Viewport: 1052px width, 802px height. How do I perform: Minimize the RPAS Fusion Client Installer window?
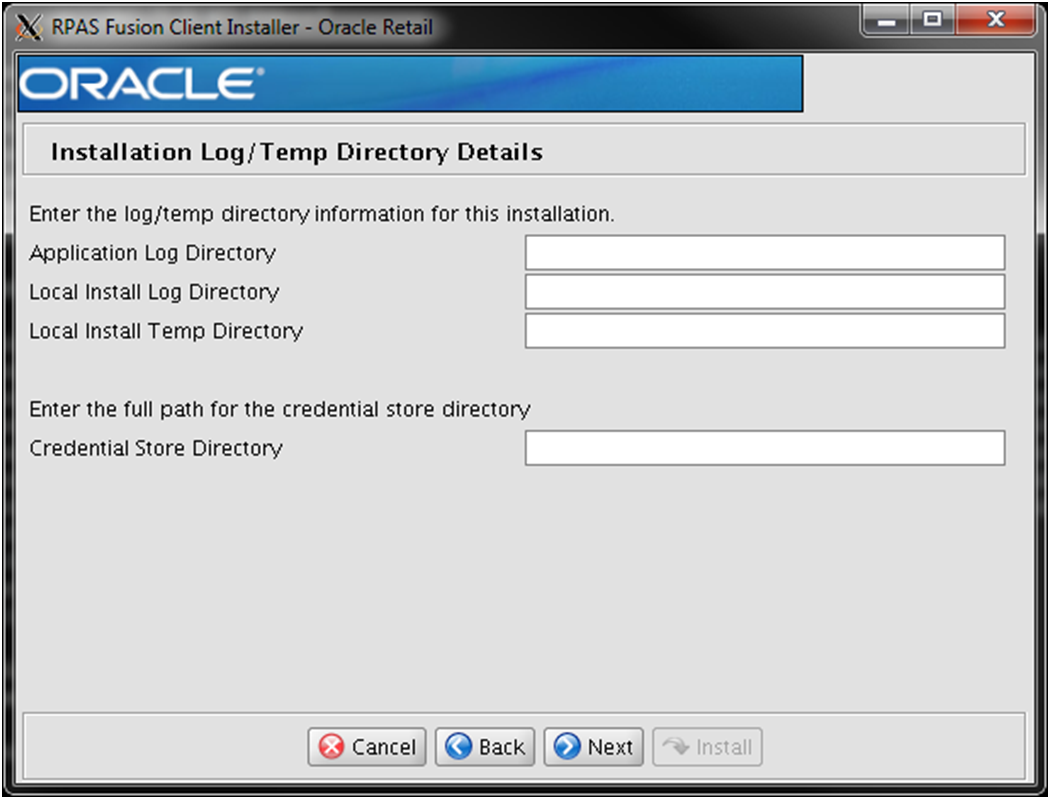[886, 21]
